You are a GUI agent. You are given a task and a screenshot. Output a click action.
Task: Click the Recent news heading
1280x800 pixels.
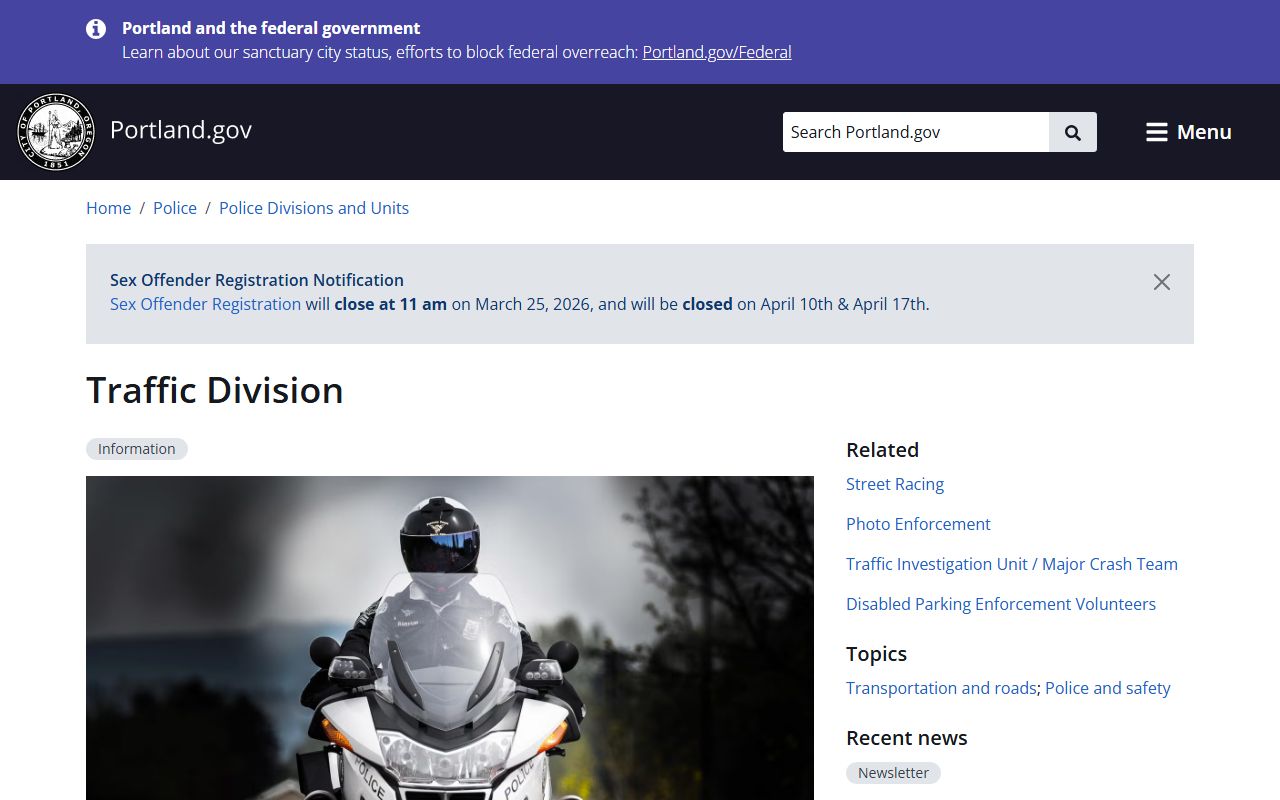point(907,738)
